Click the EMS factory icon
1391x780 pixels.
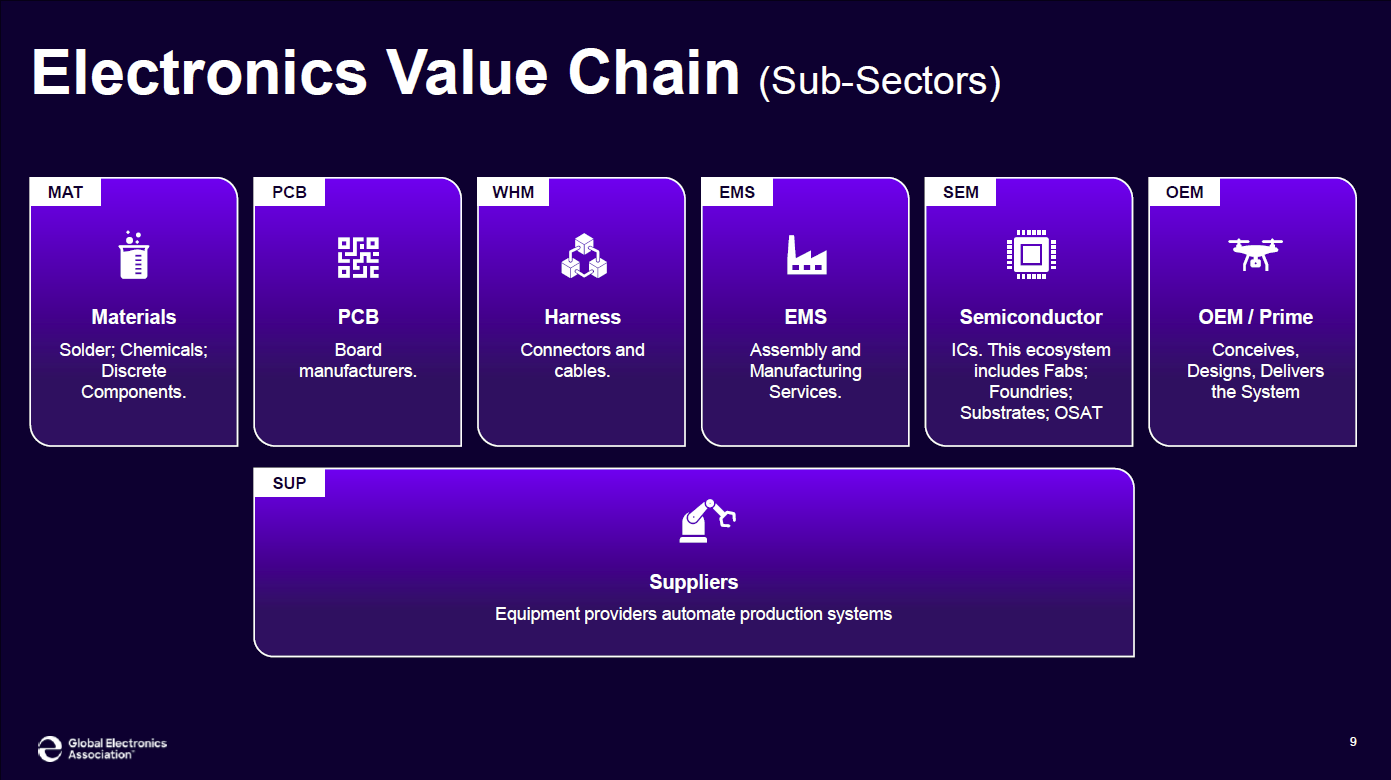806,255
